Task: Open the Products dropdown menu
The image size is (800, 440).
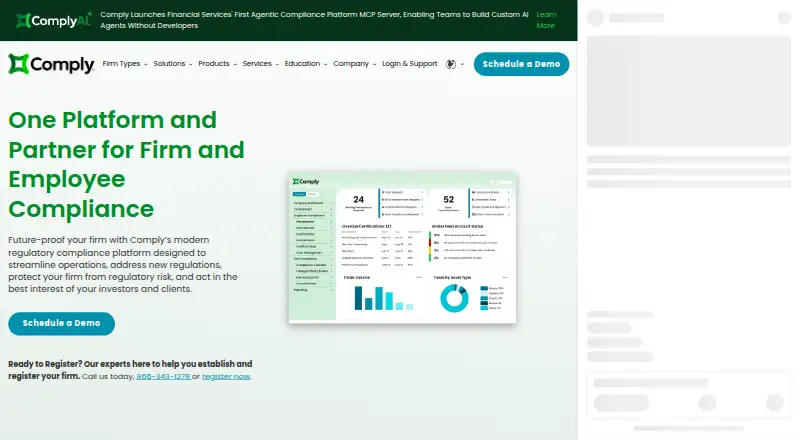Action: pyautogui.click(x=217, y=64)
